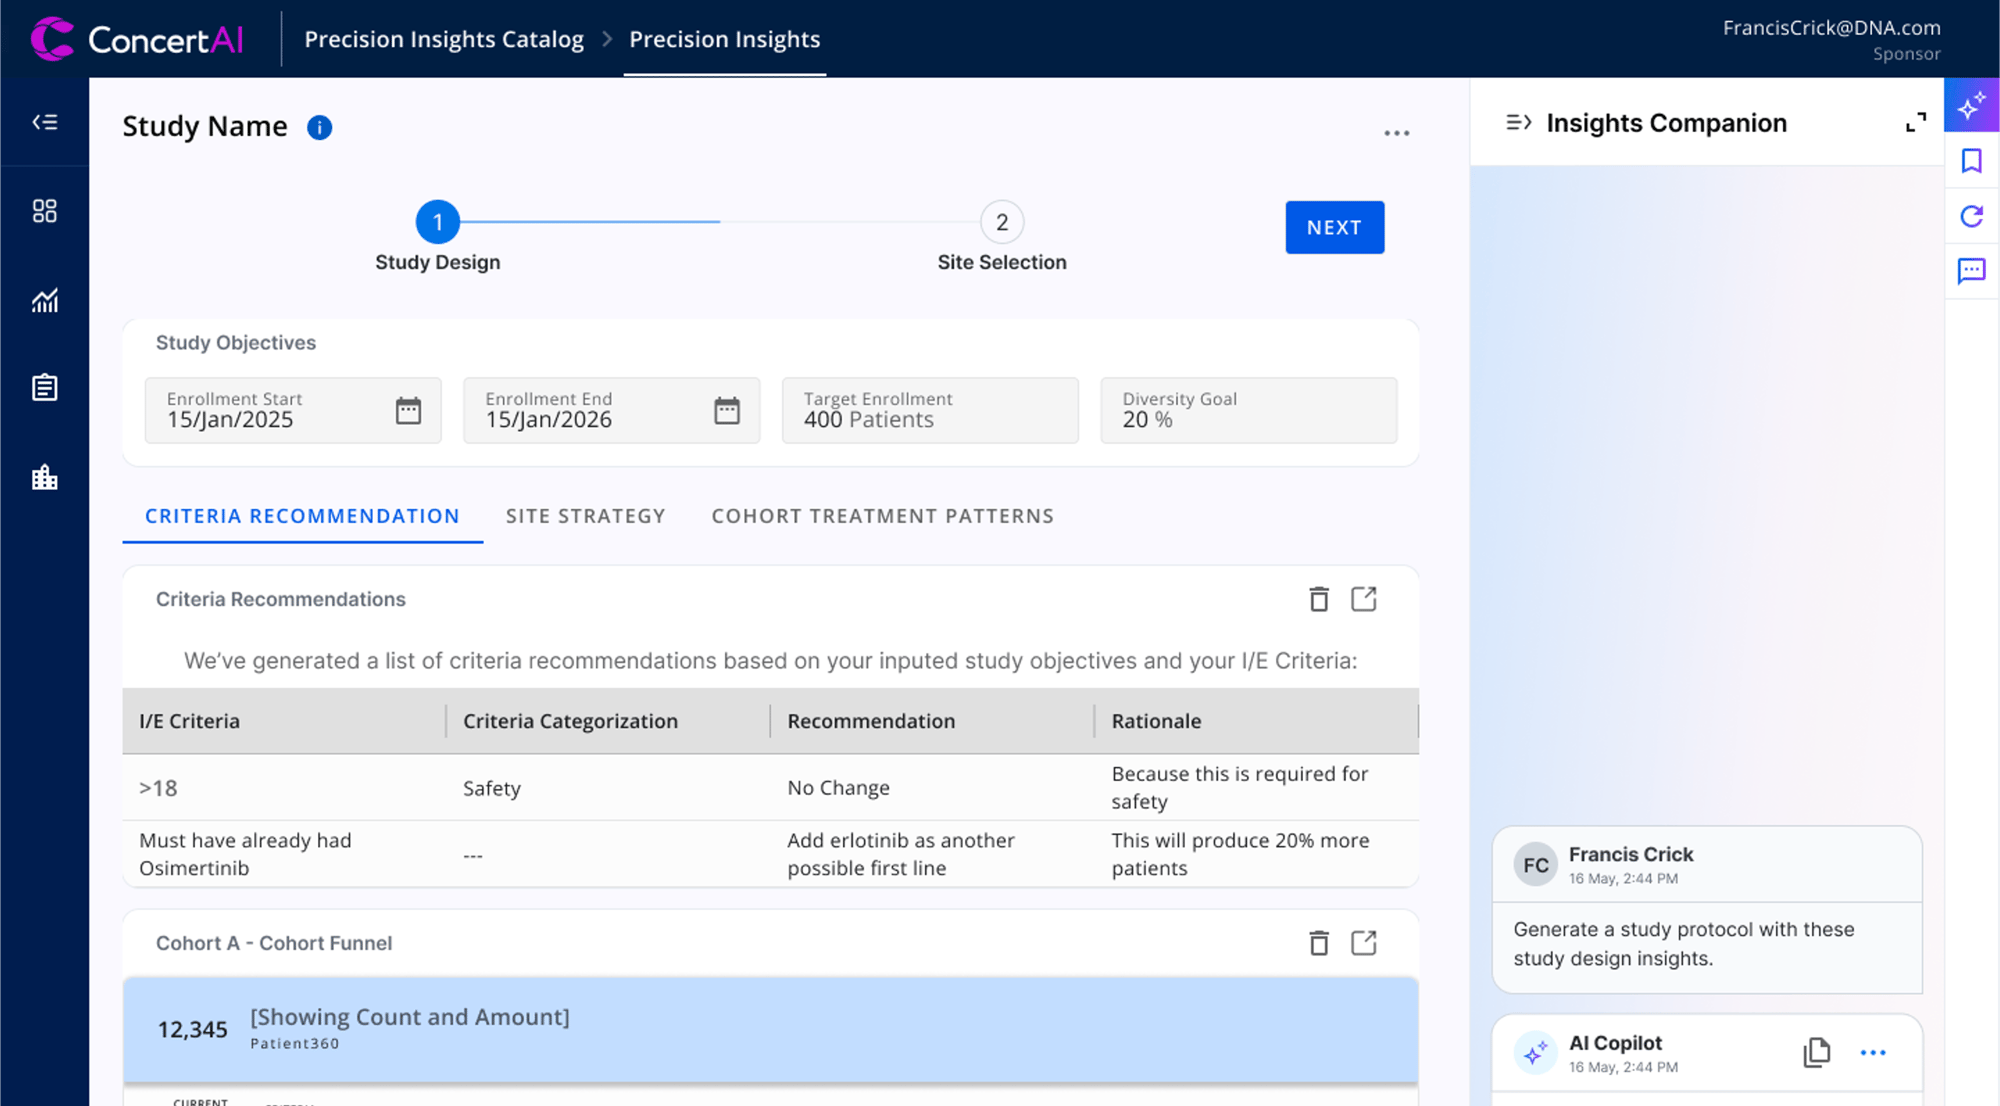Edit the Target Enrollment field
Viewport: 2000px width, 1106px height.
(x=930, y=410)
